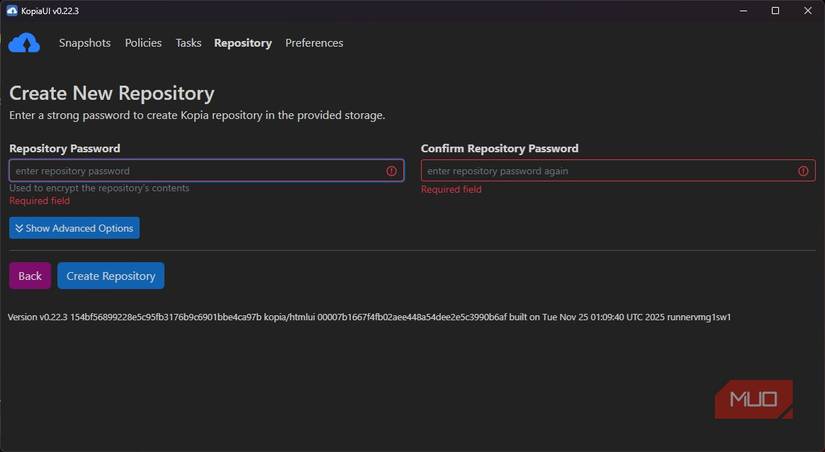Minimize the KopiaUI window

point(743,11)
